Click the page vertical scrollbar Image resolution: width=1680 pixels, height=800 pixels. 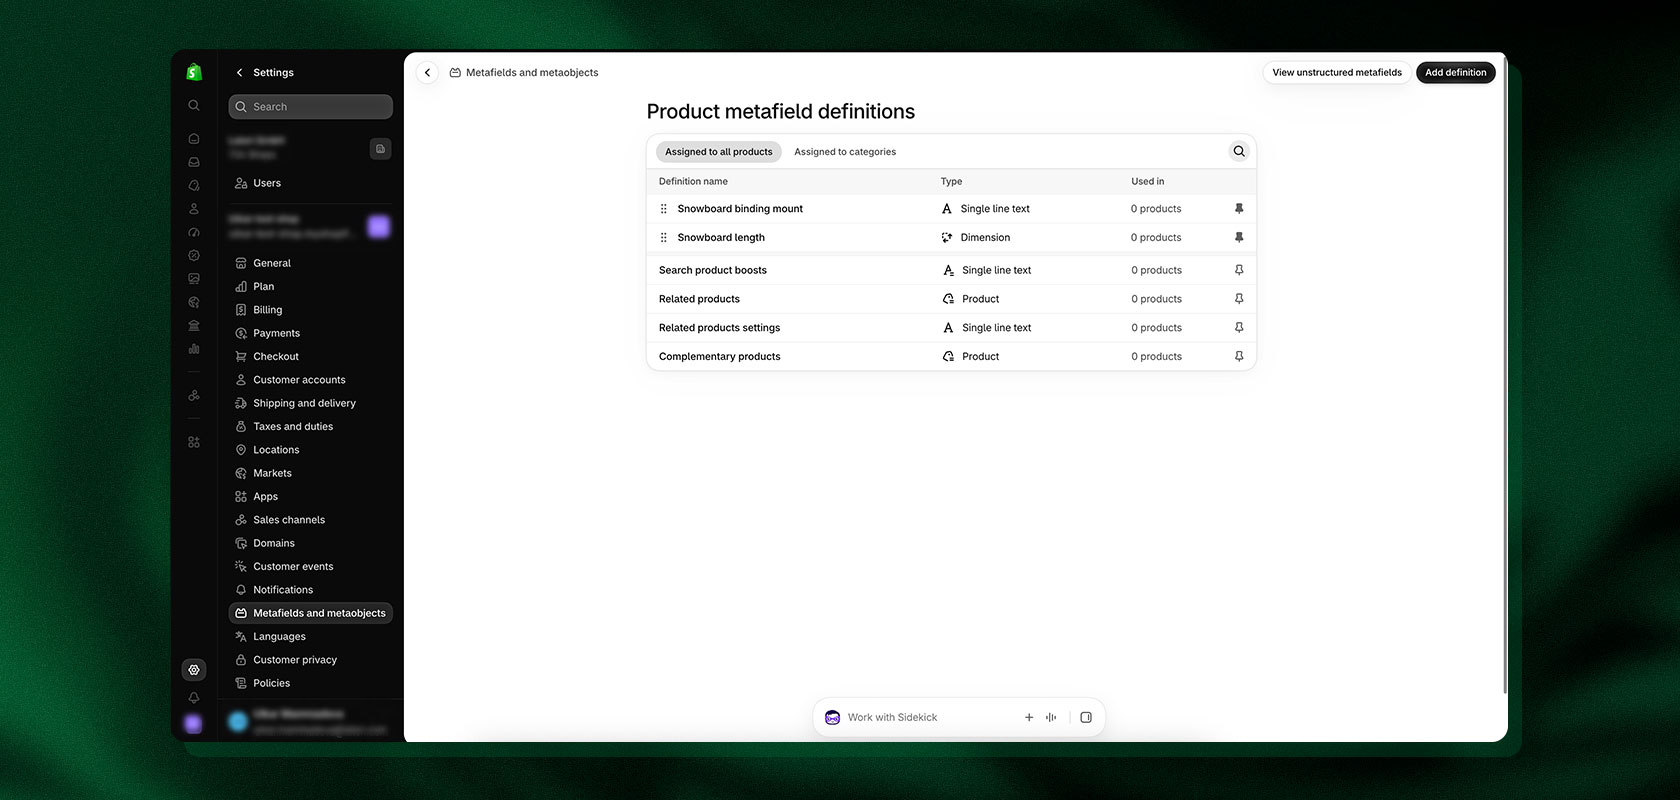pyautogui.click(x=1504, y=376)
